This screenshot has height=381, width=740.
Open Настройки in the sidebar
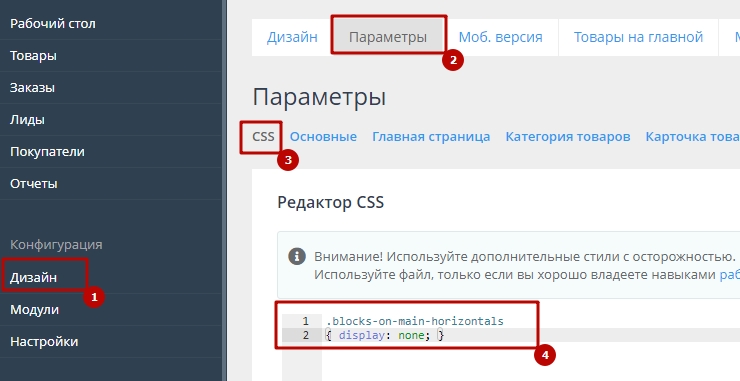coord(44,342)
